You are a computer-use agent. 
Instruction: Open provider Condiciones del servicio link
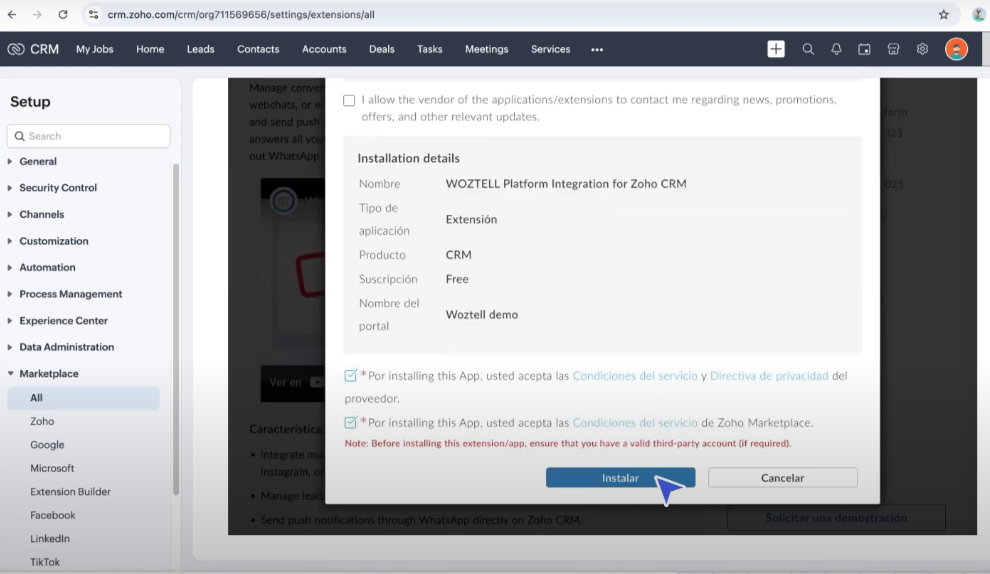click(635, 376)
